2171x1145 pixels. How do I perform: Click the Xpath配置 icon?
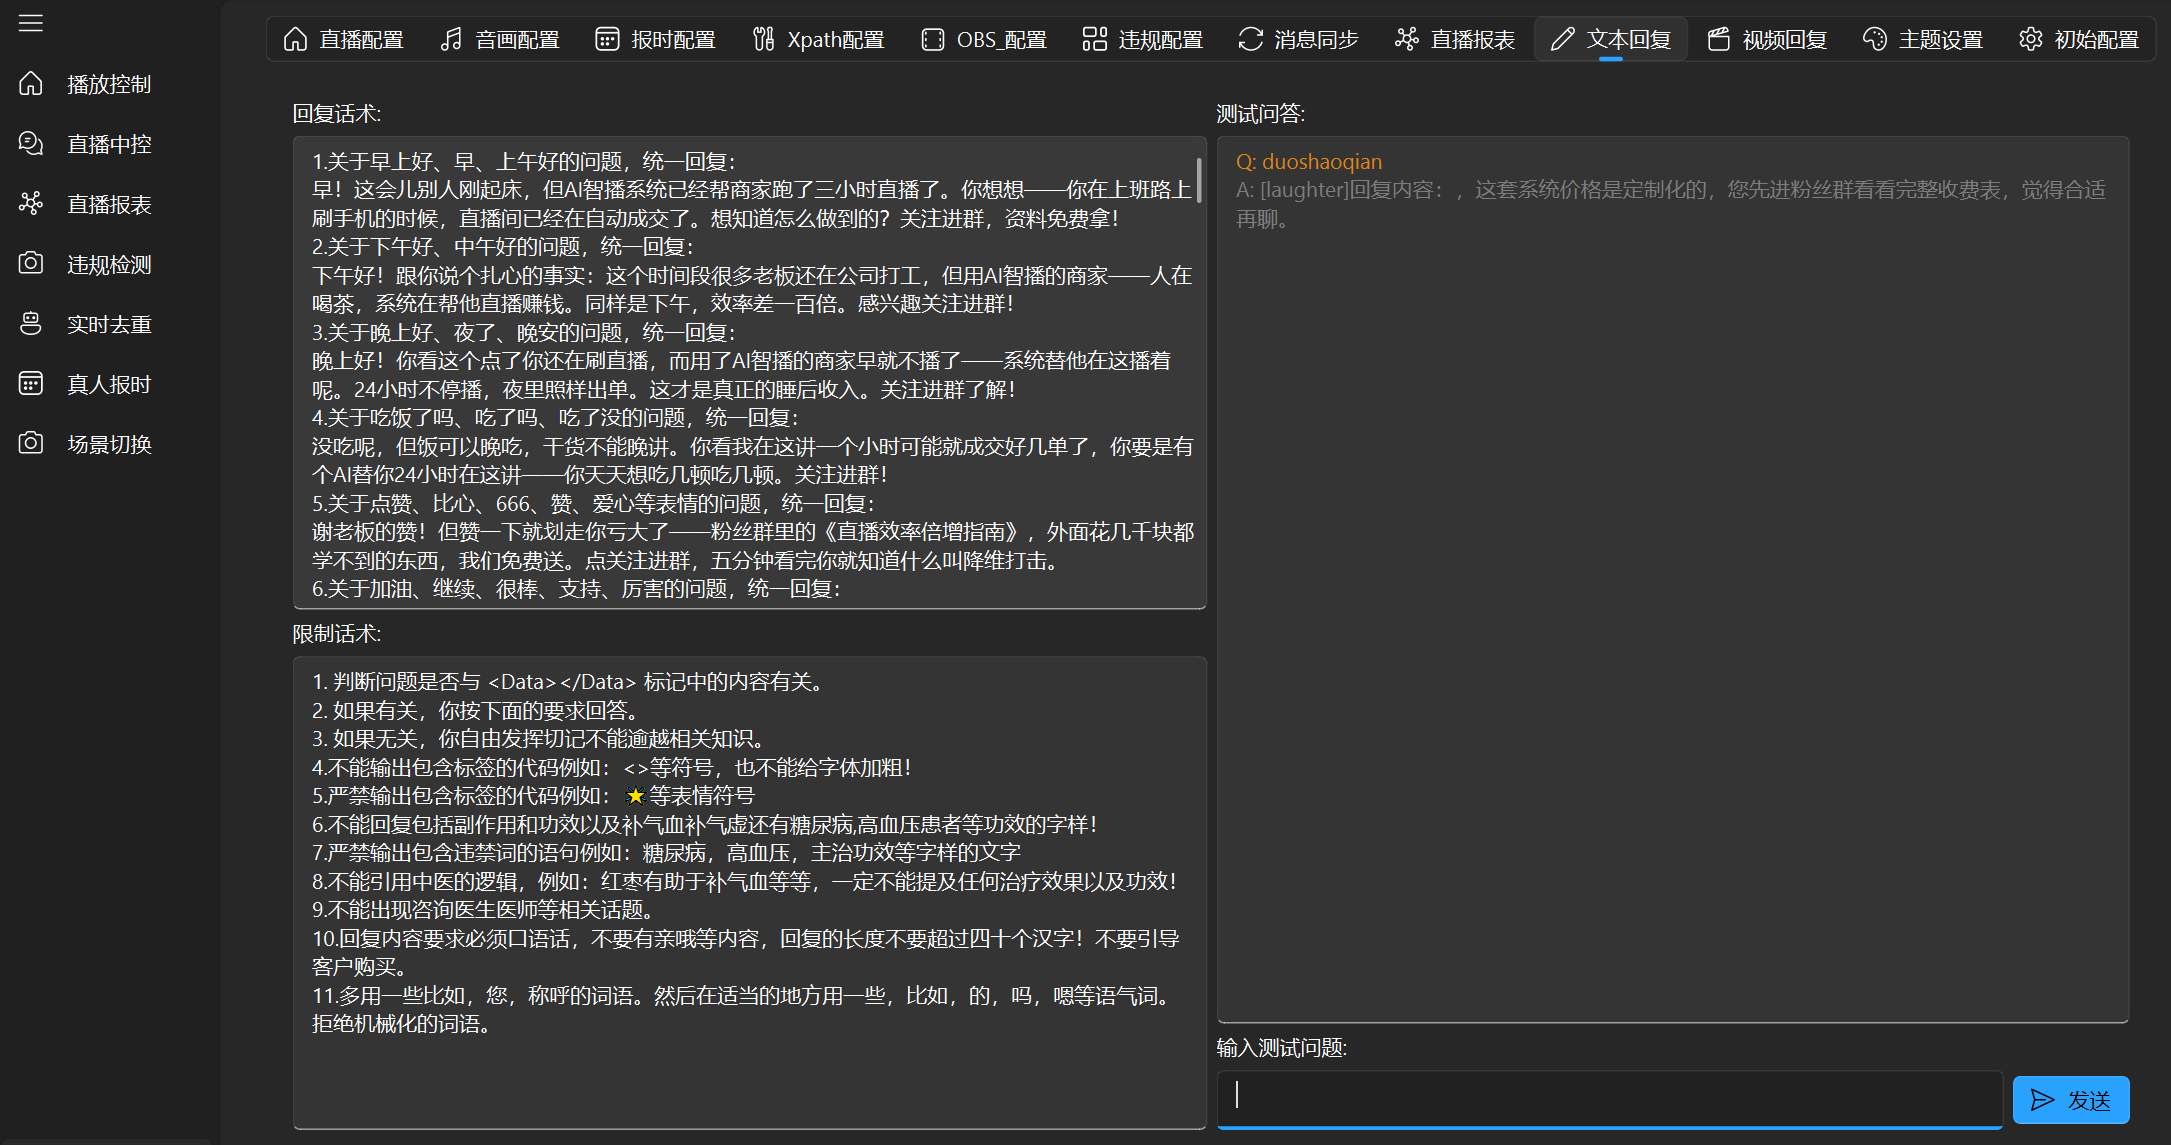pyautogui.click(x=763, y=39)
